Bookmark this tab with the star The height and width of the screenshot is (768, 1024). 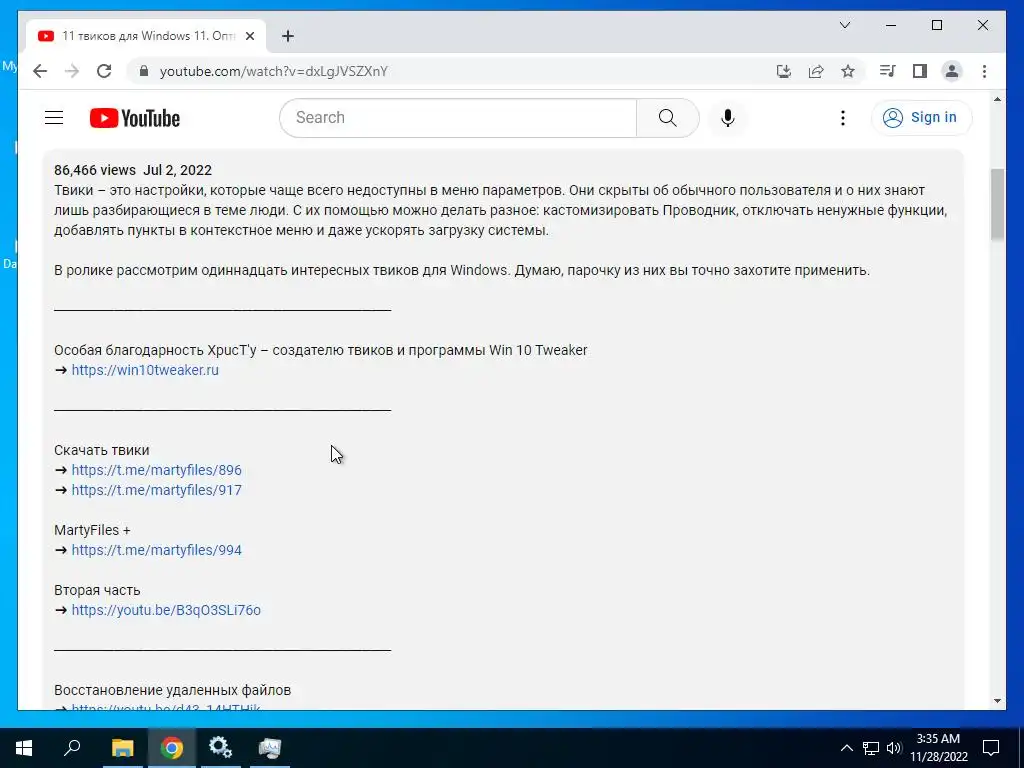[848, 71]
